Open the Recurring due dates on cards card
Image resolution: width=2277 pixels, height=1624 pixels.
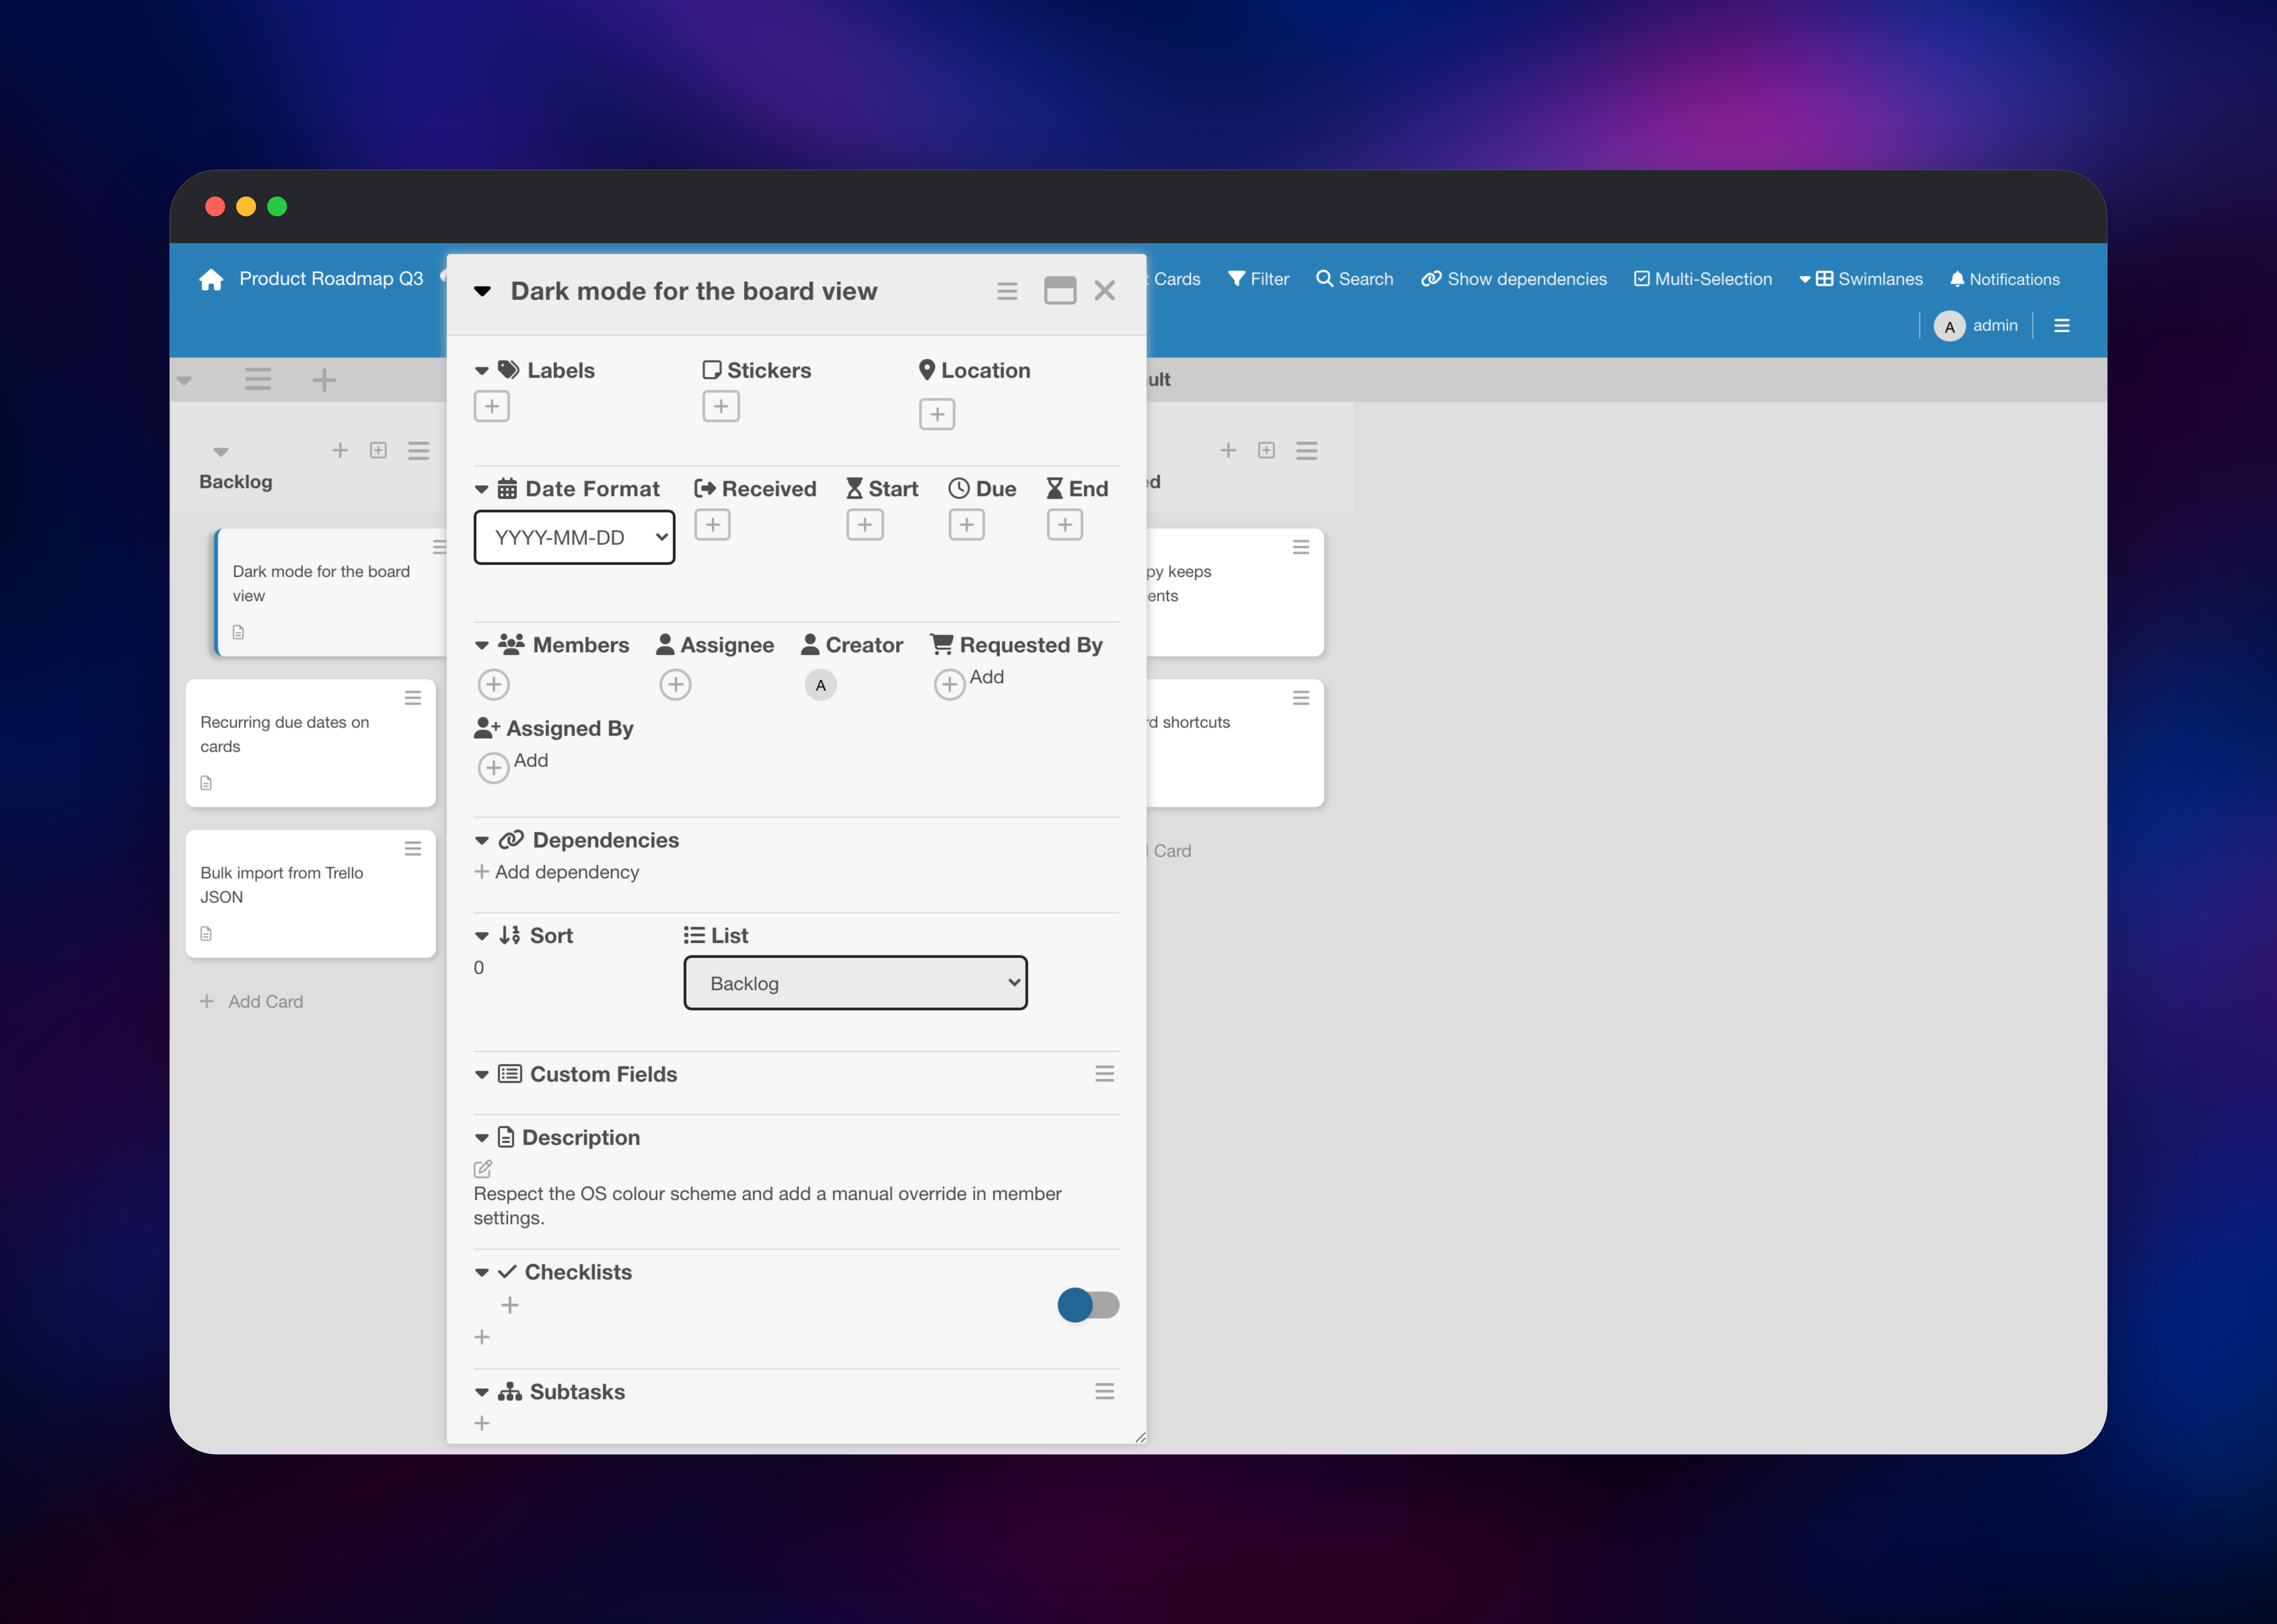(311, 743)
